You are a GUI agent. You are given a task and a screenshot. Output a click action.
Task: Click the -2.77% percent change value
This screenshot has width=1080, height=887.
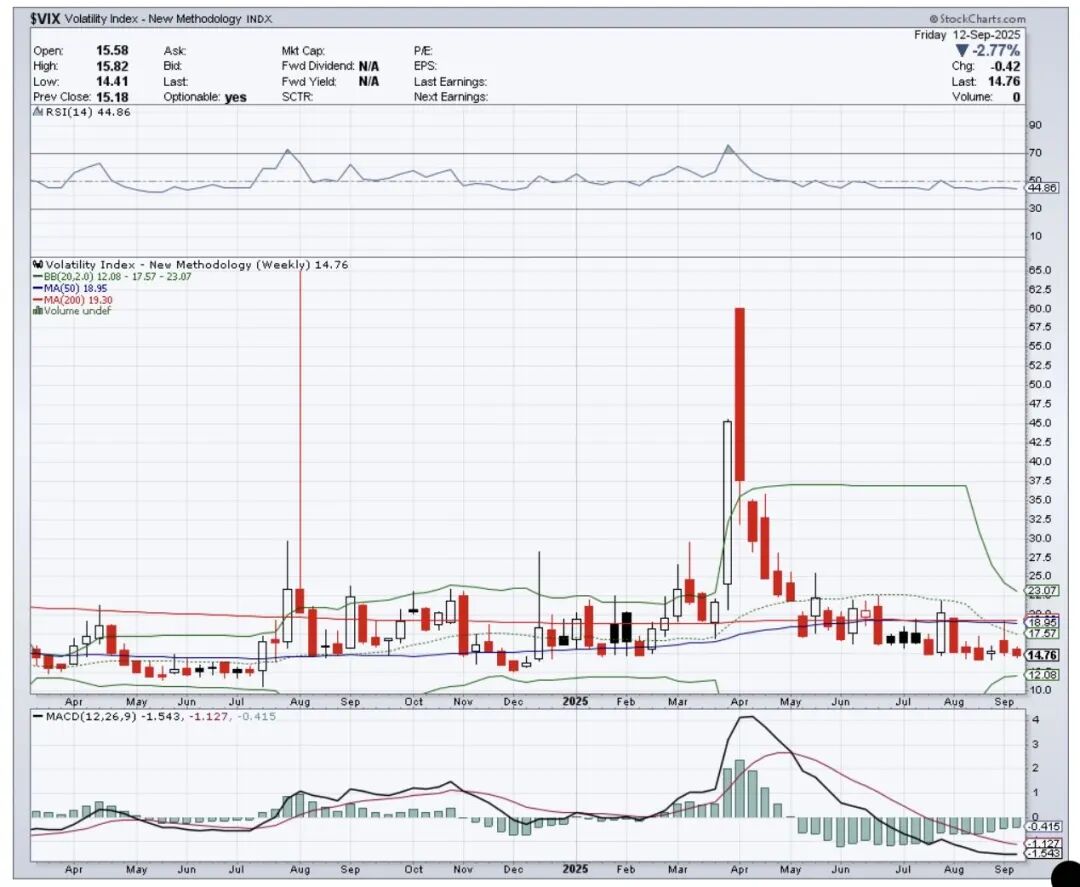(996, 51)
